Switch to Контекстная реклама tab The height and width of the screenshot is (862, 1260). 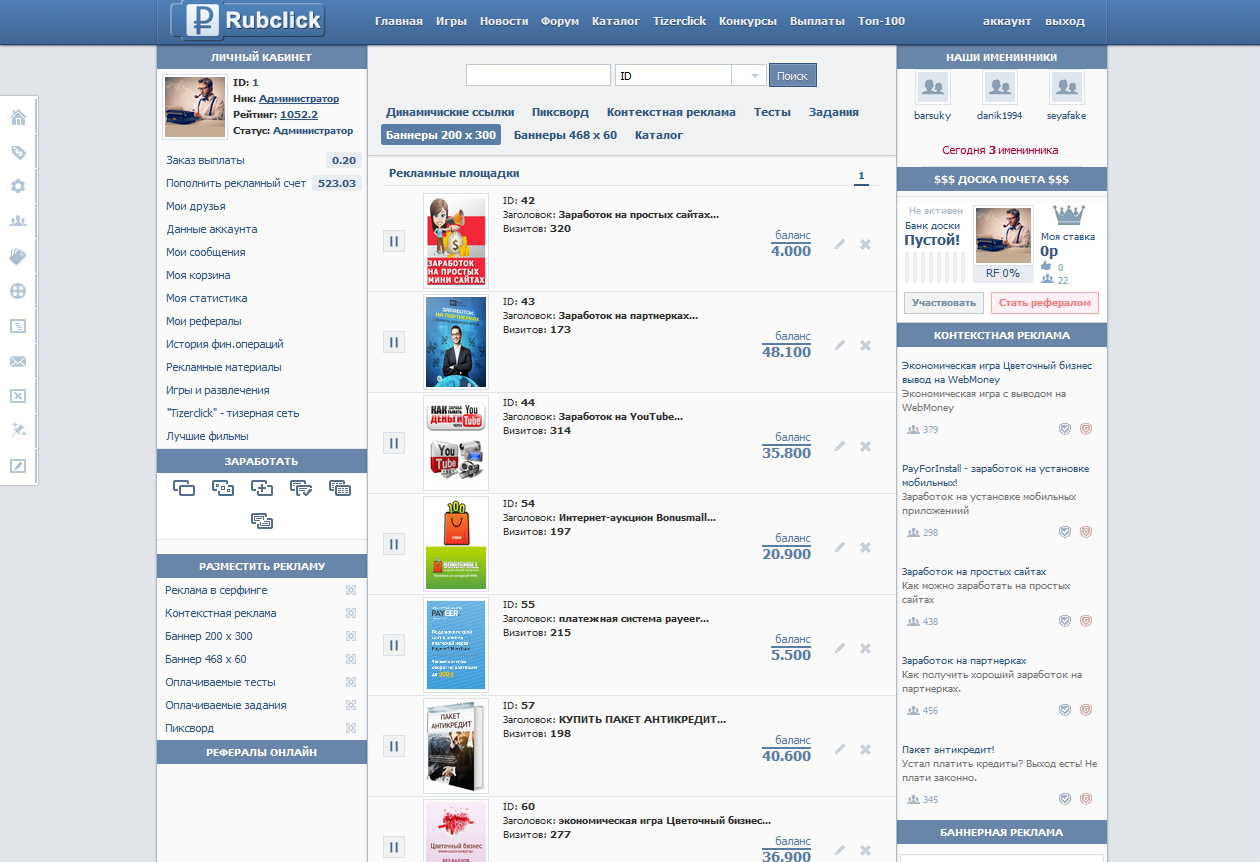pyautogui.click(x=671, y=112)
